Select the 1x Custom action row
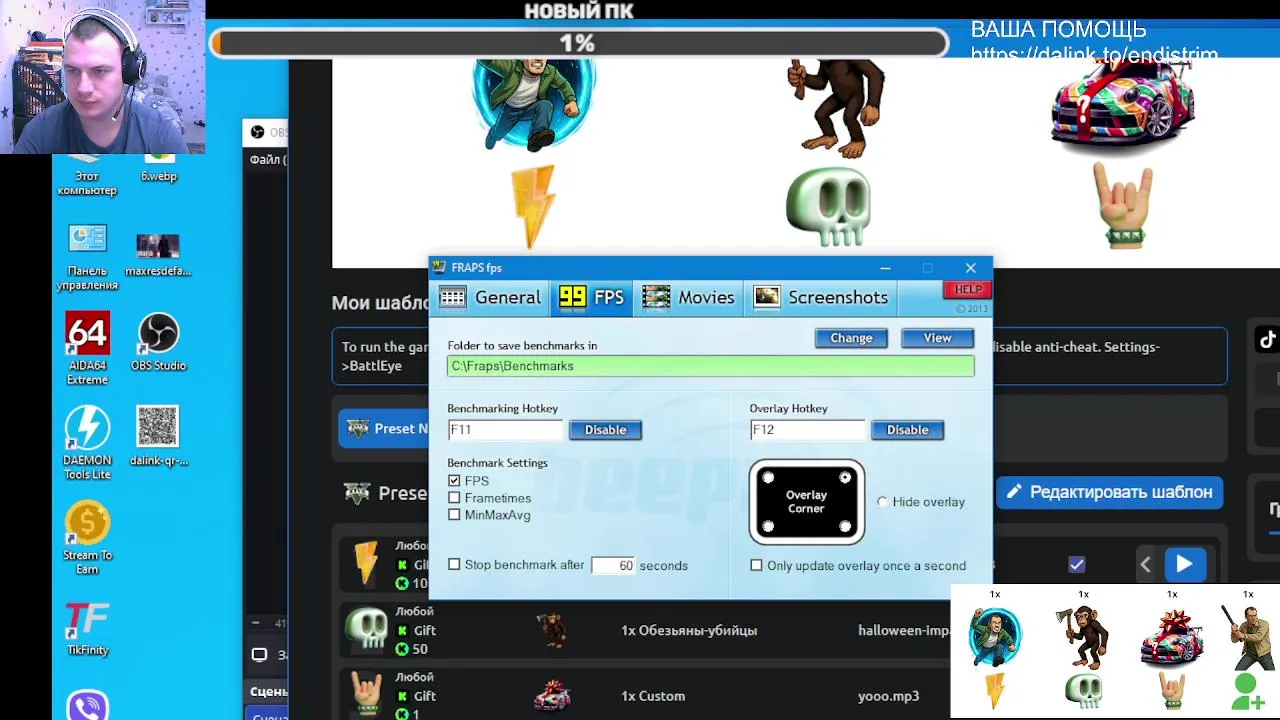 click(653, 696)
